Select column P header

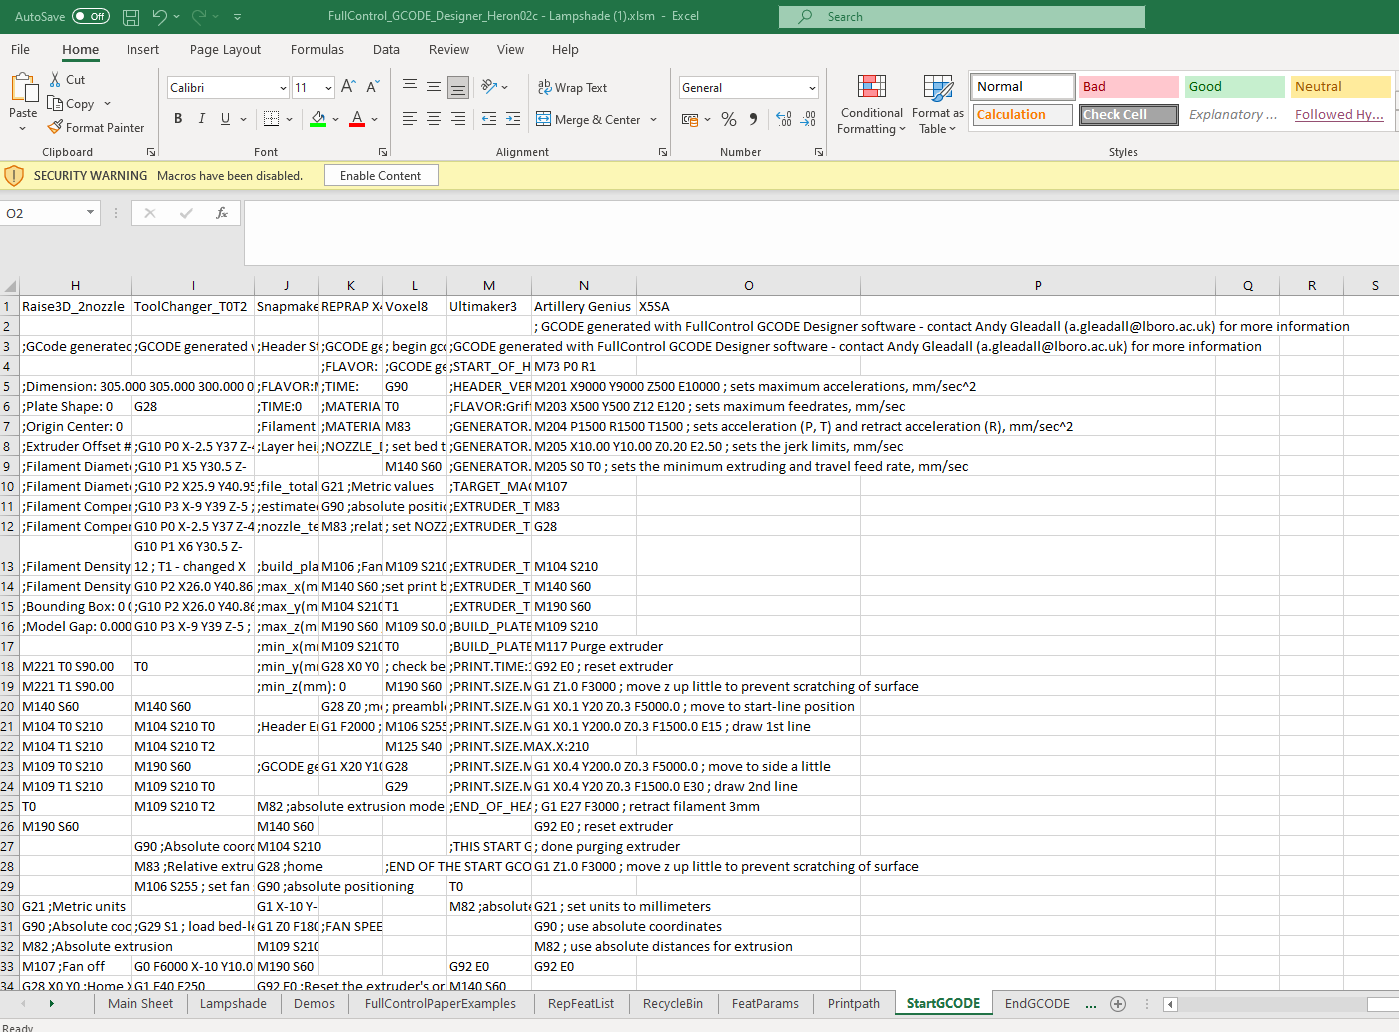coord(1038,285)
